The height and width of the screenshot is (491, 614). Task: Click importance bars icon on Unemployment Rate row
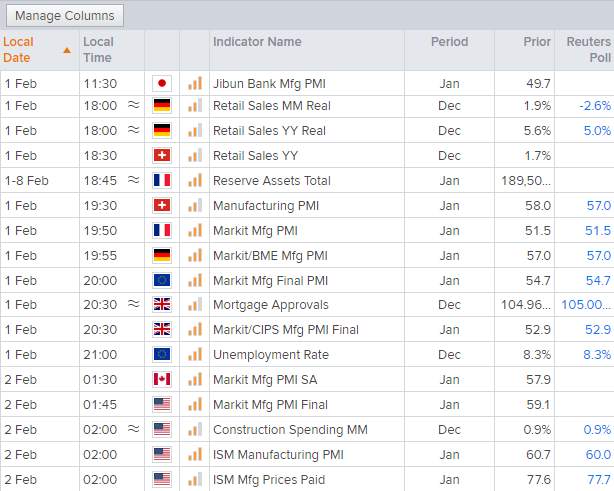coord(195,354)
